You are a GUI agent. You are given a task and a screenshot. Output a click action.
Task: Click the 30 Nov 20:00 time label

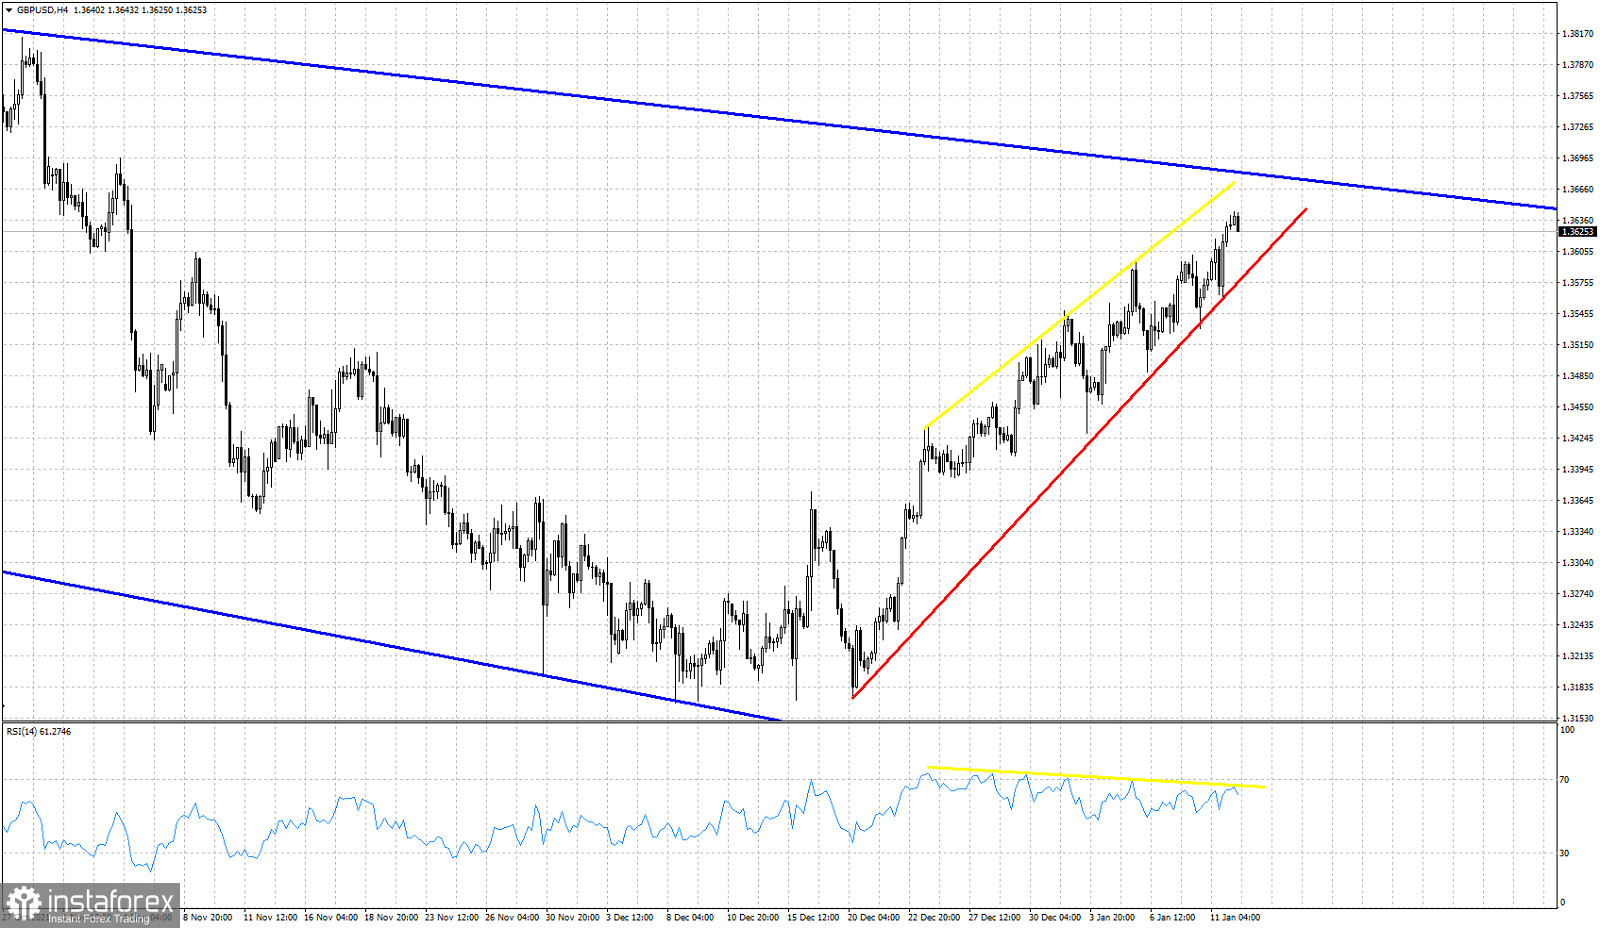tap(572, 917)
